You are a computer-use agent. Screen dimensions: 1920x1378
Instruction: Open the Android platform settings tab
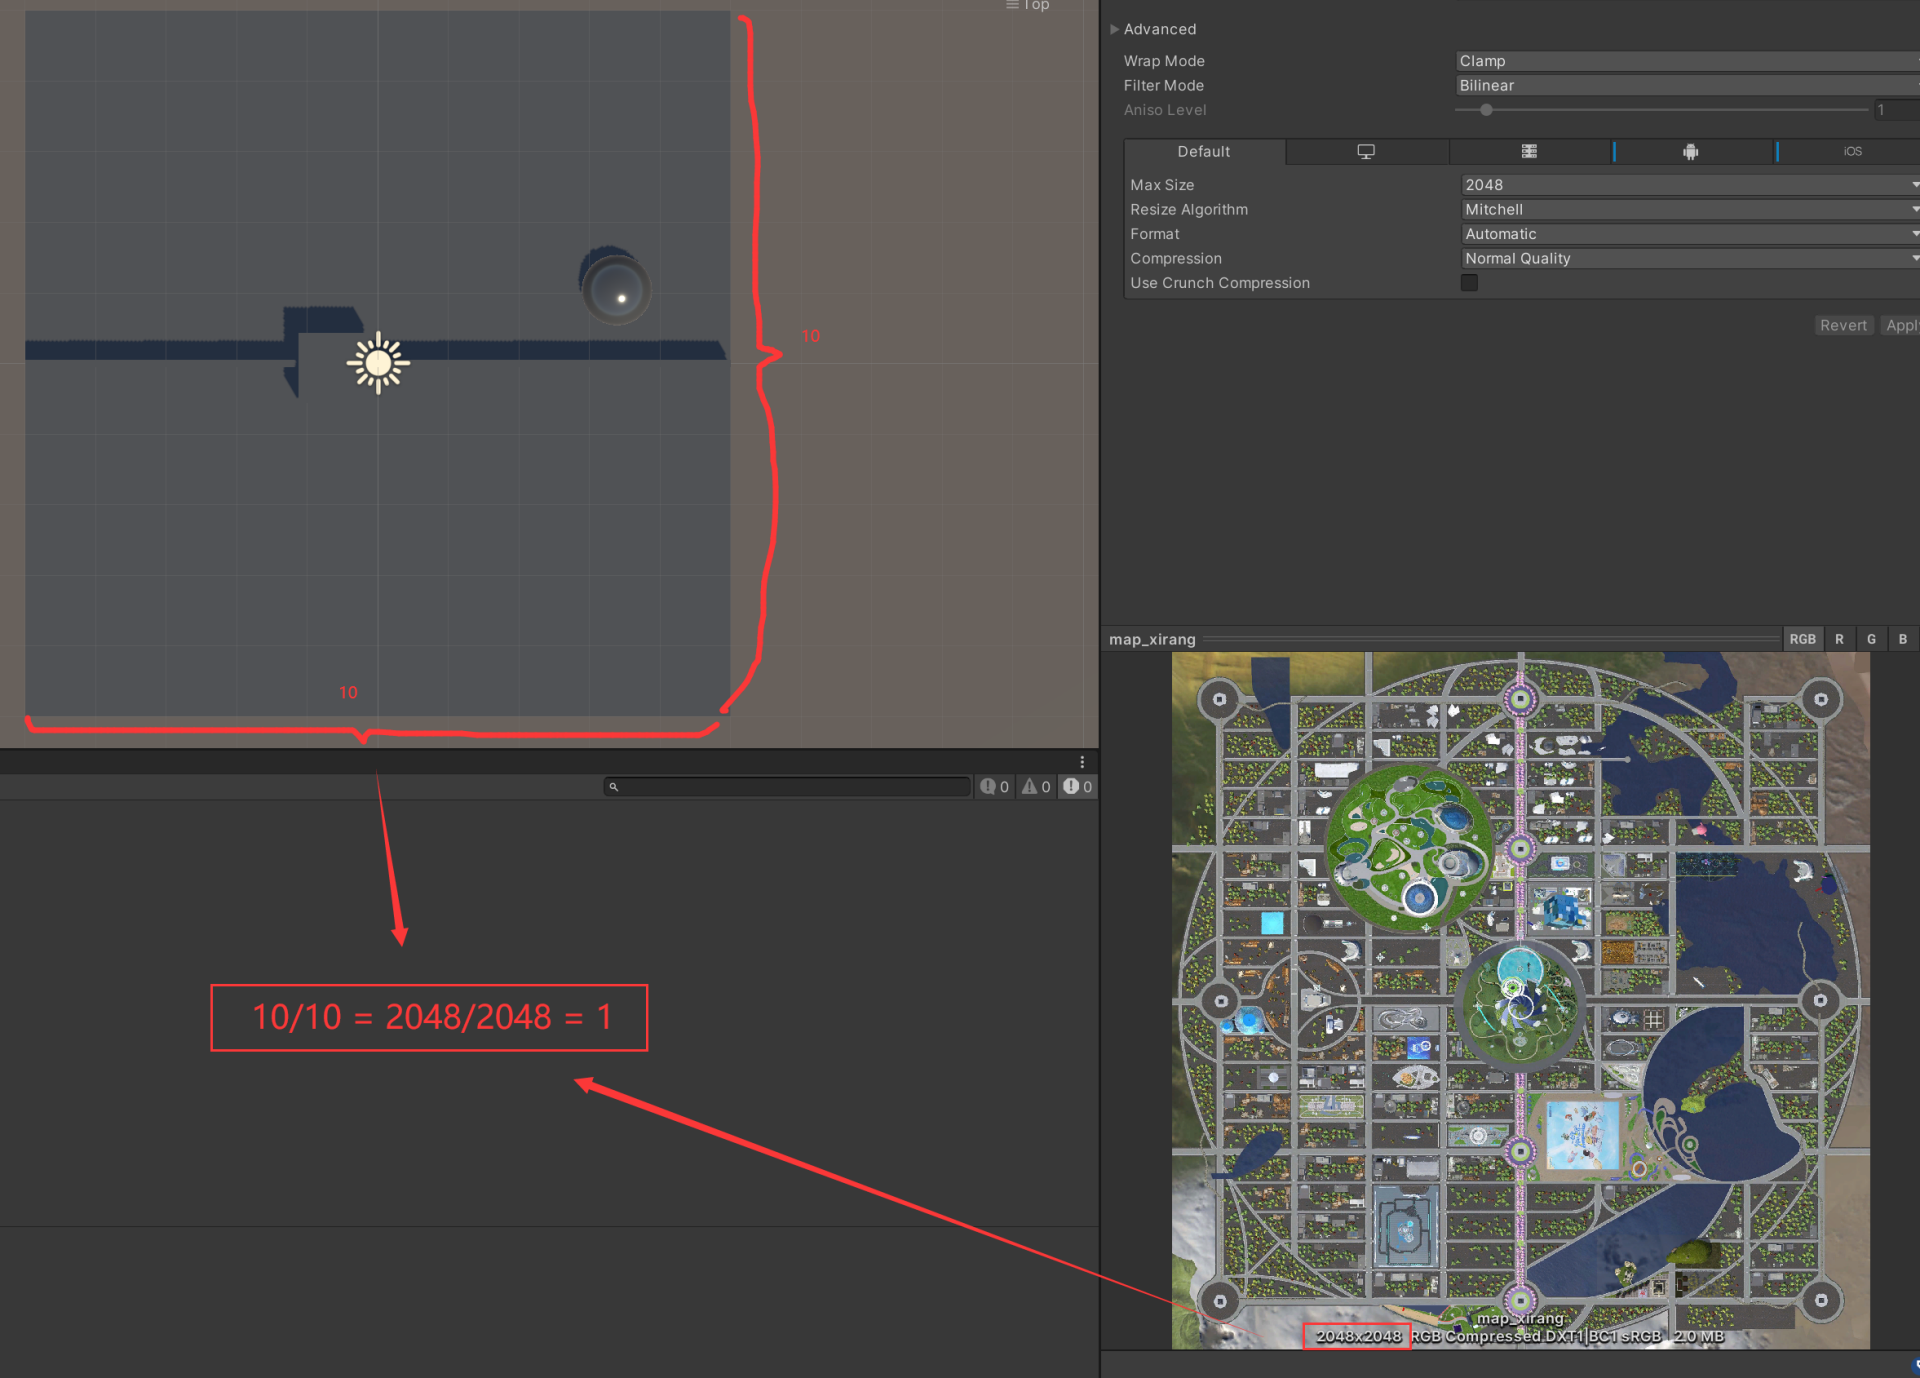1690,152
